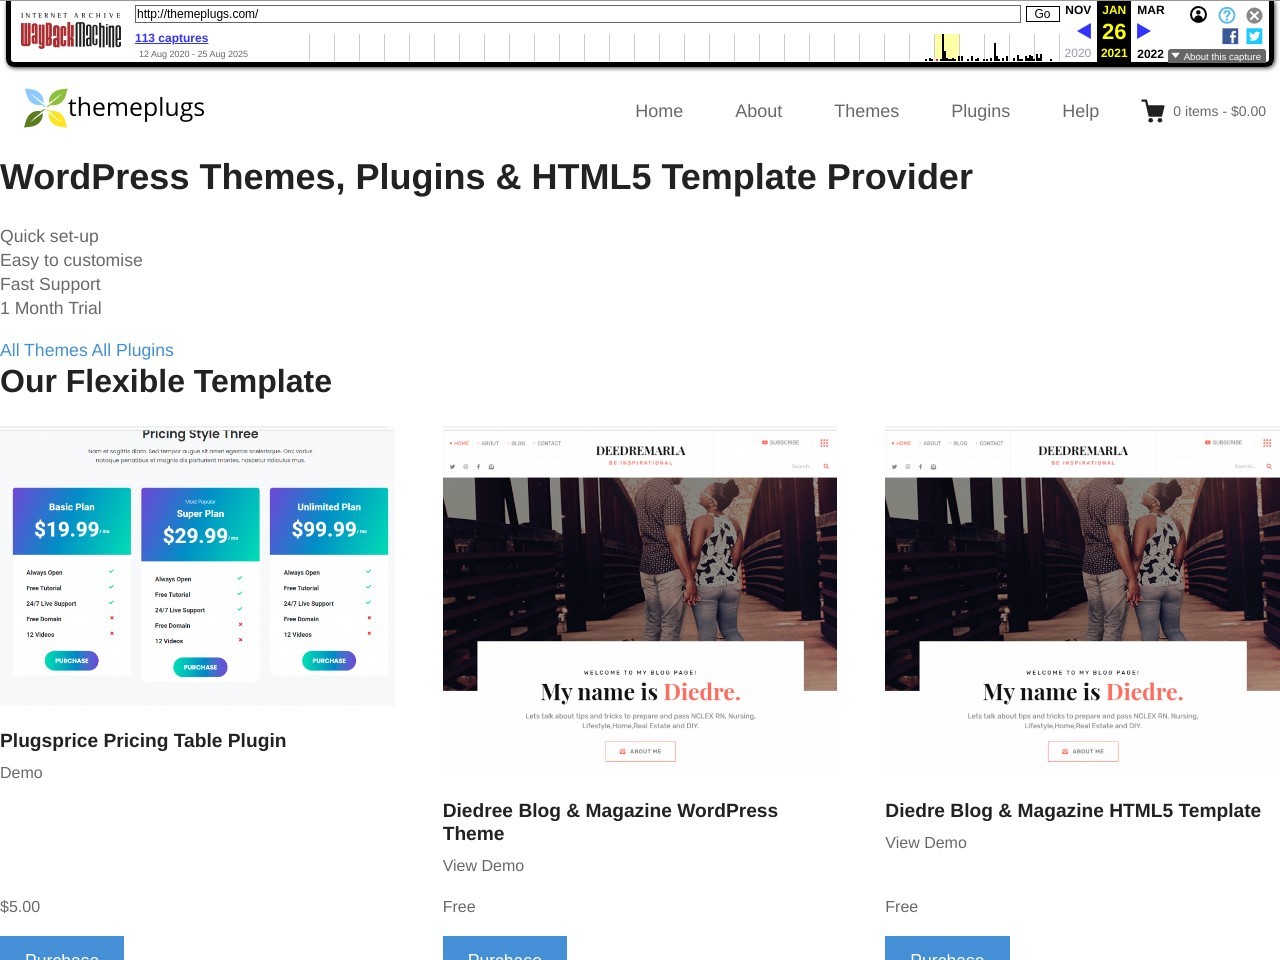Open the shopping cart icon
The height and width of the screenshot is (960, 1280).
[1153, 111]
